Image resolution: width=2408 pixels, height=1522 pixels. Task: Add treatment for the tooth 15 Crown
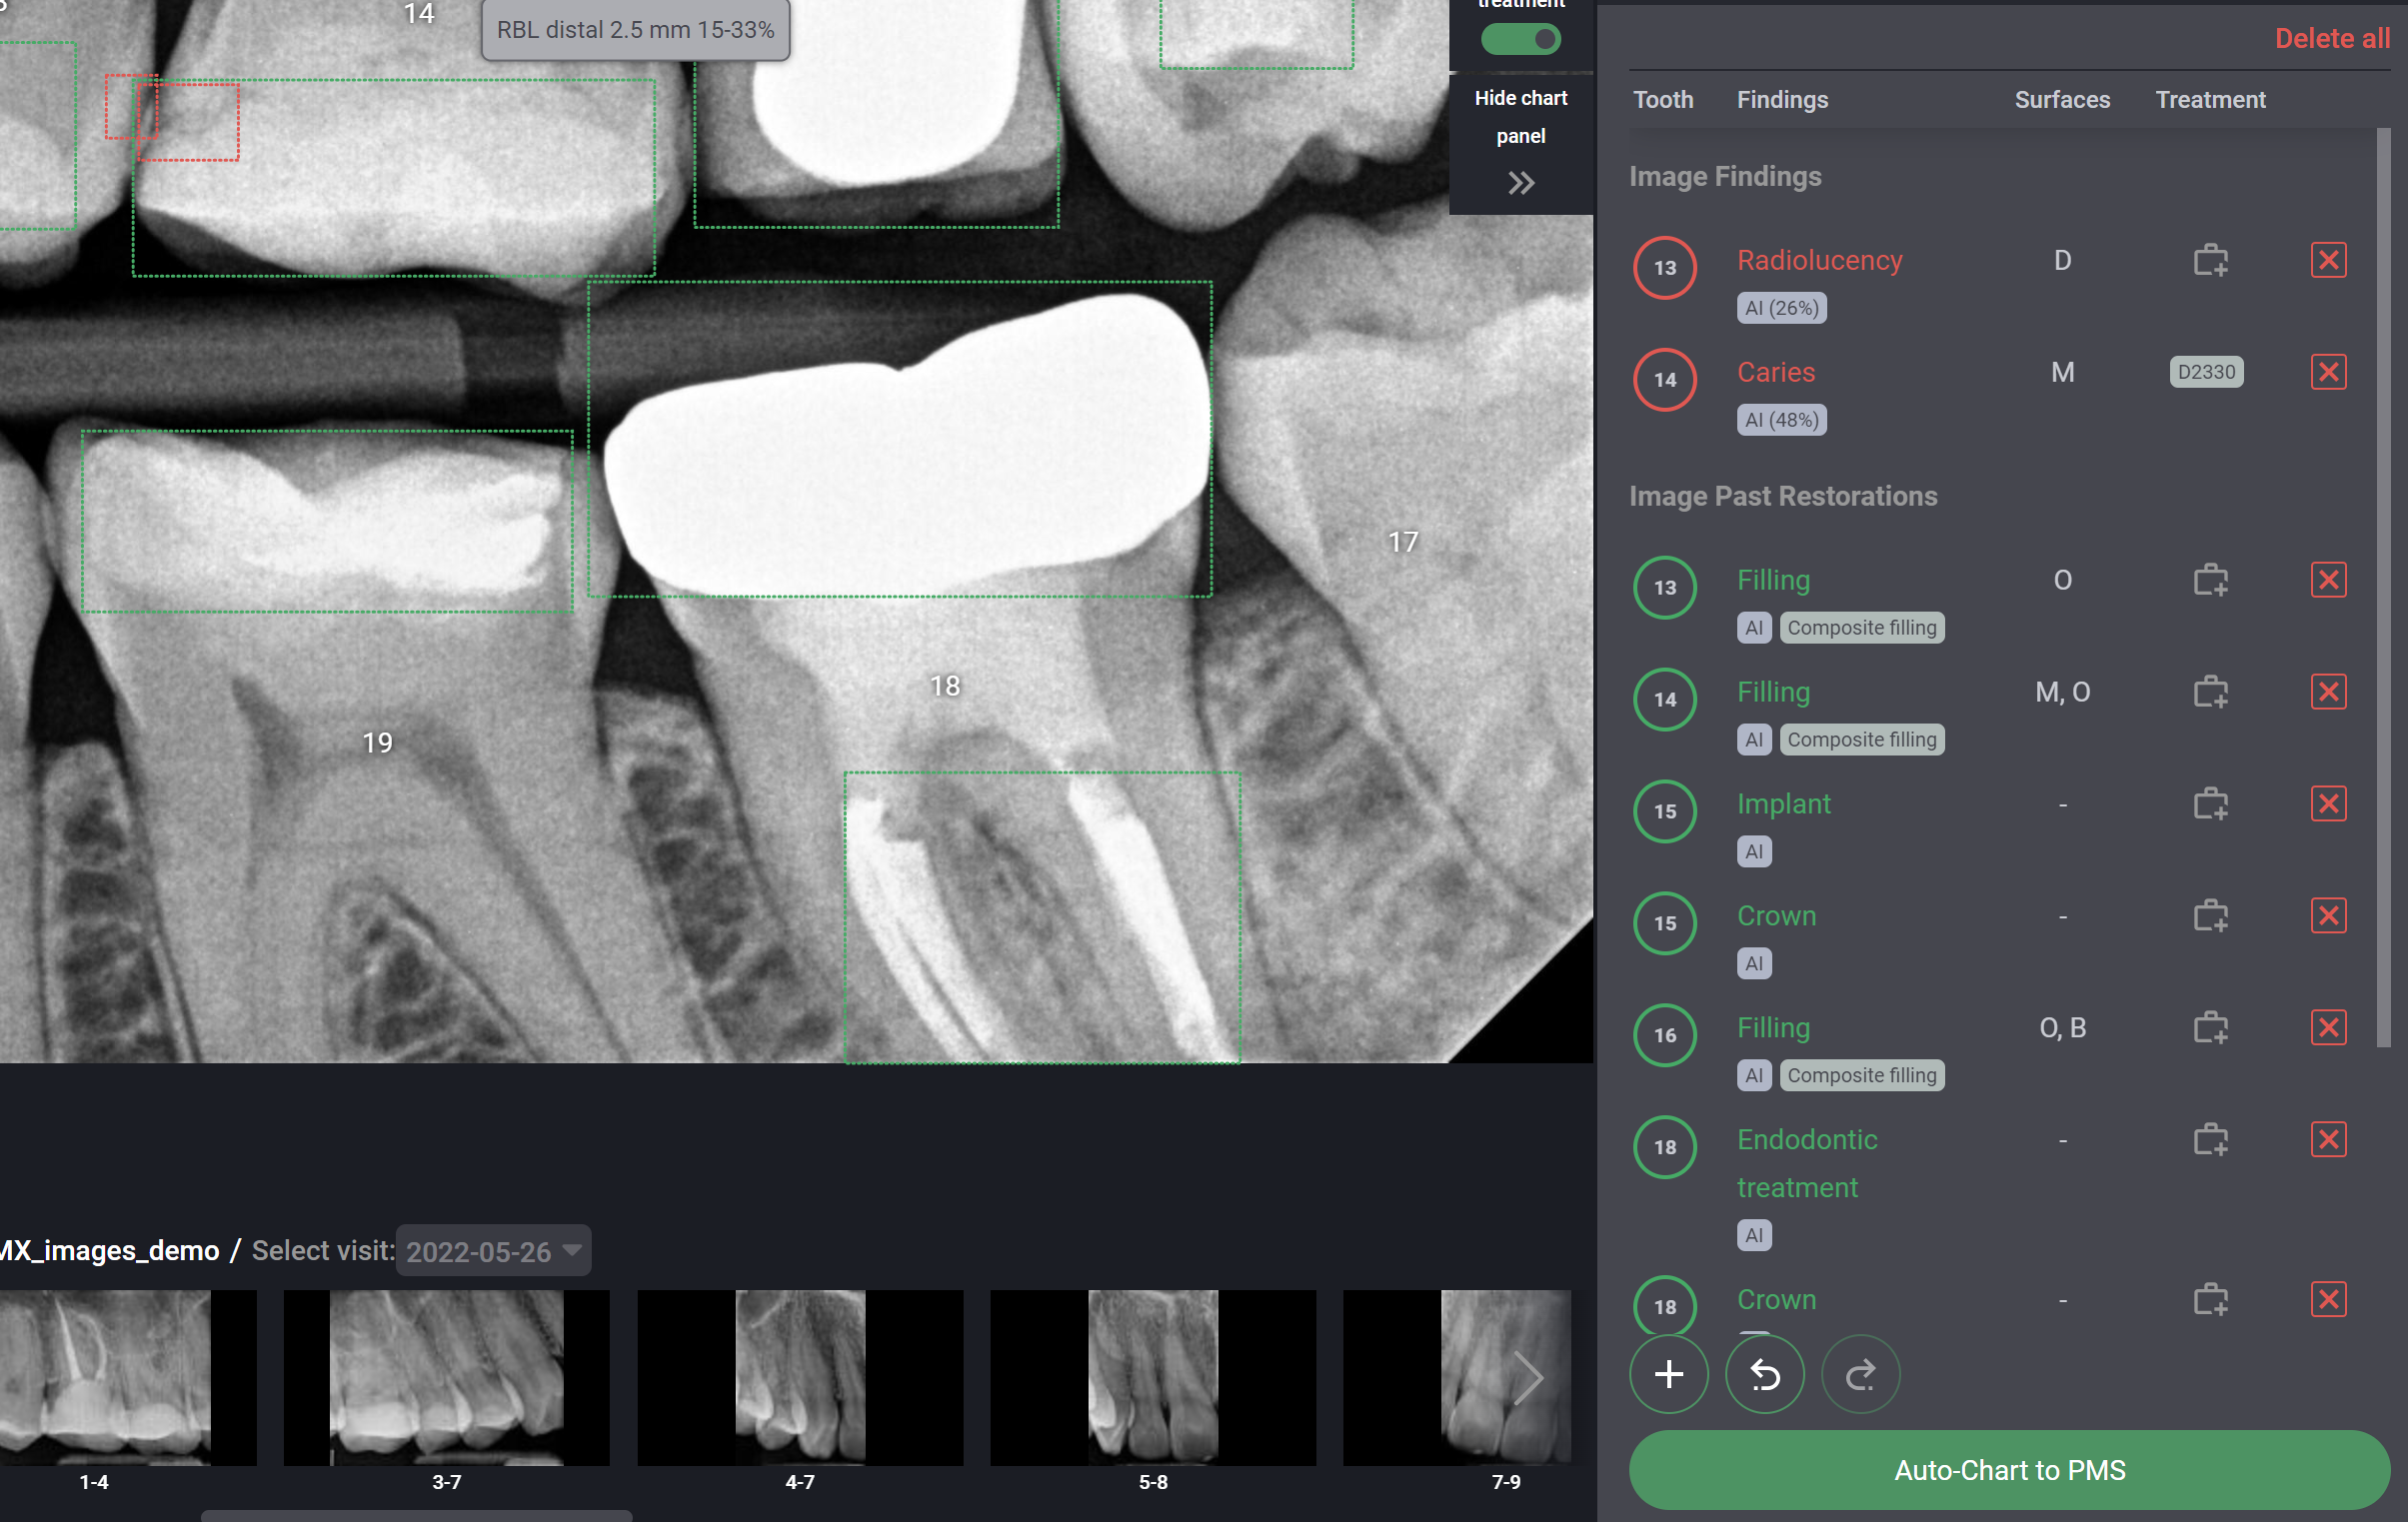(2211, 916)
